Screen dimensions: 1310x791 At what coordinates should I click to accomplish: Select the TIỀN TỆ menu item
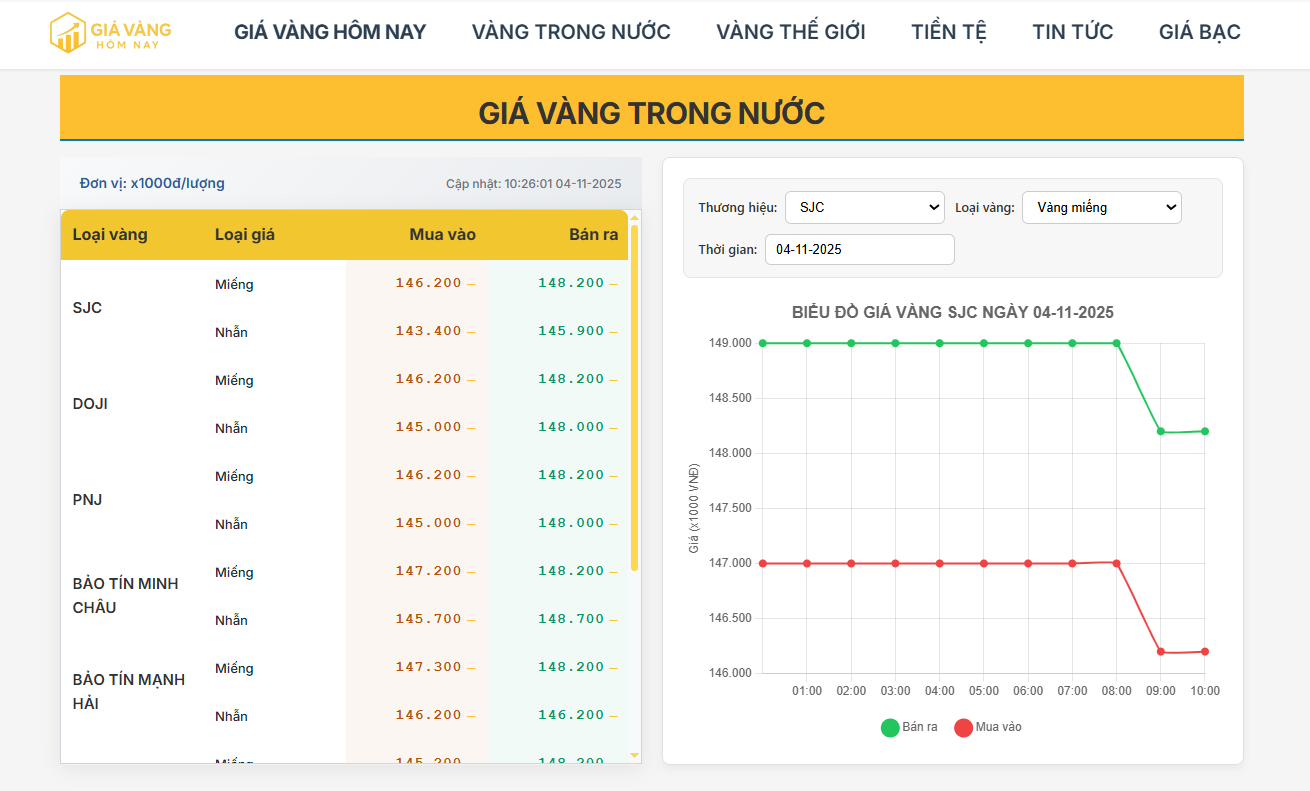click(948, 31)
